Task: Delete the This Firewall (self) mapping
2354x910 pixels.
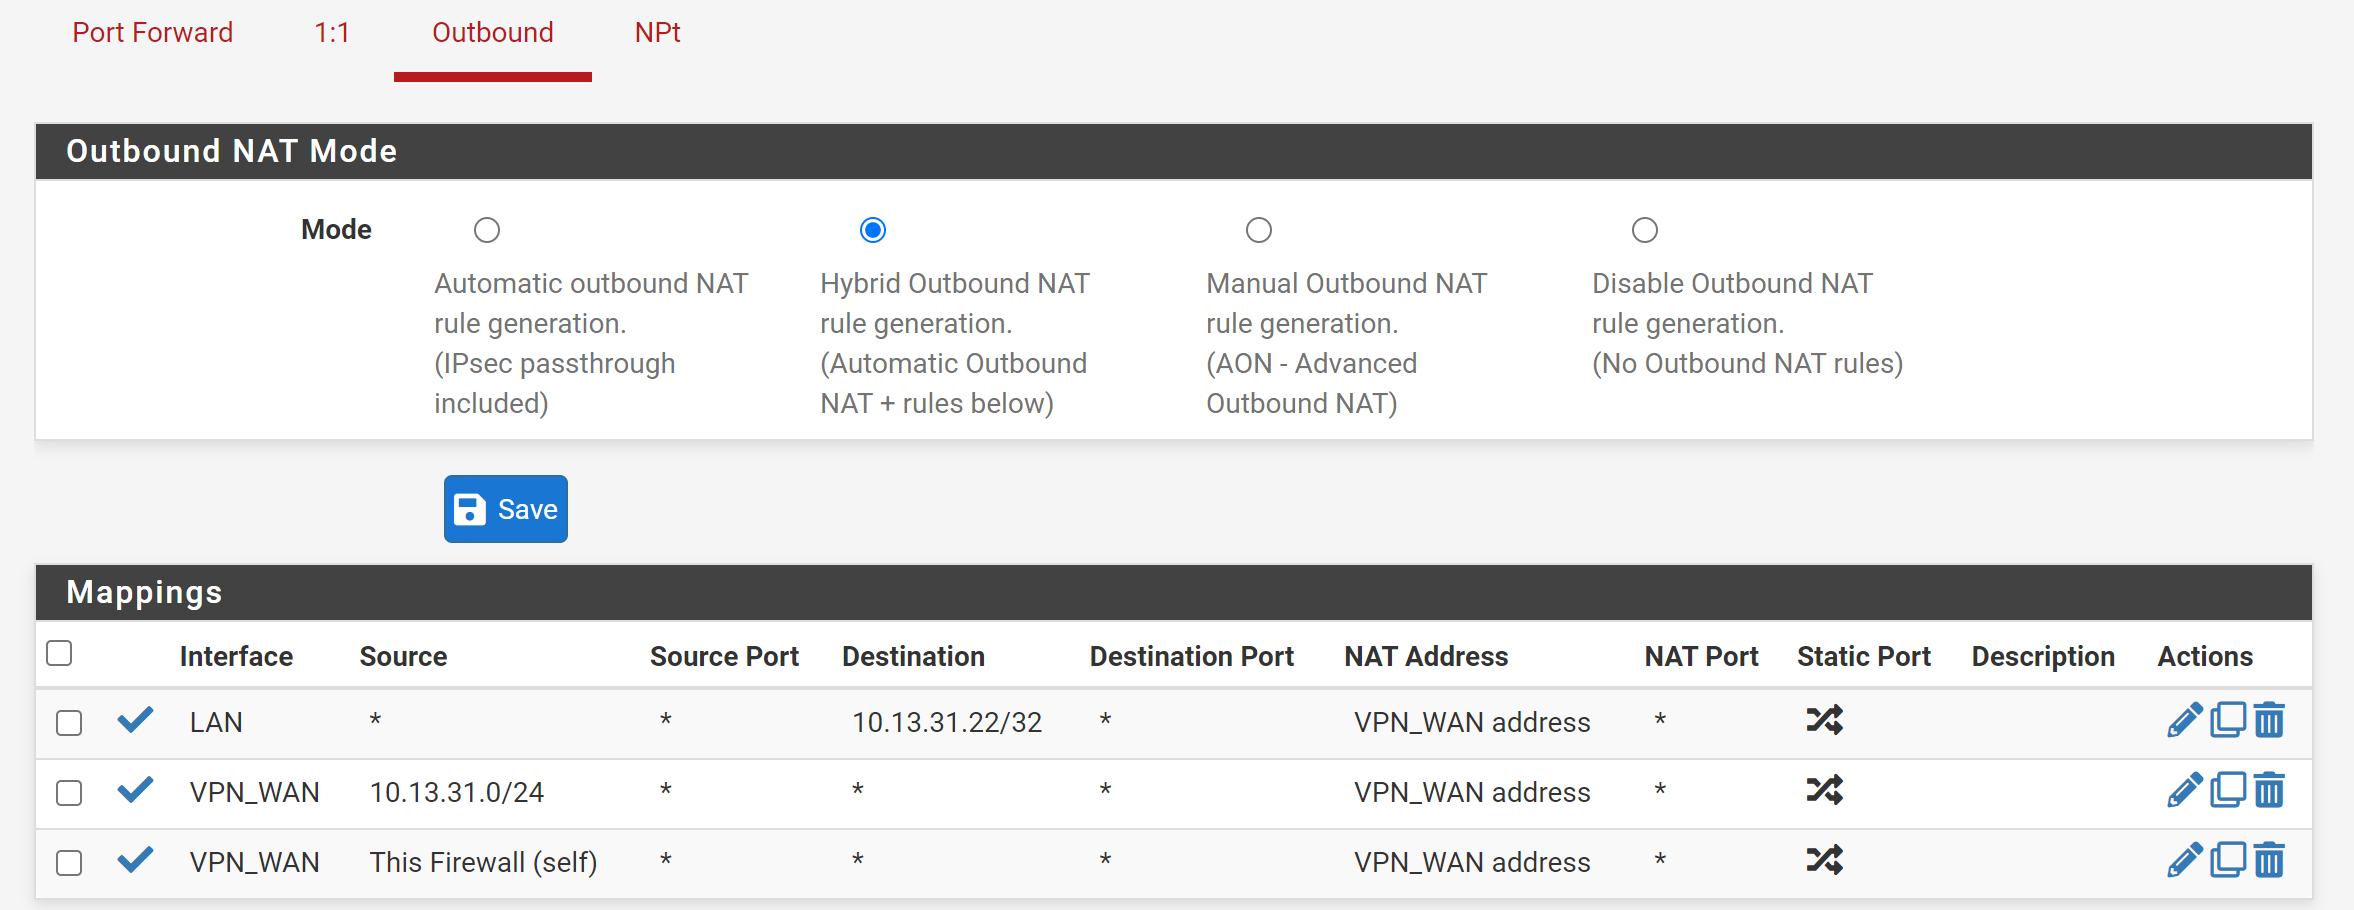Action: [x=2269, y=860]
